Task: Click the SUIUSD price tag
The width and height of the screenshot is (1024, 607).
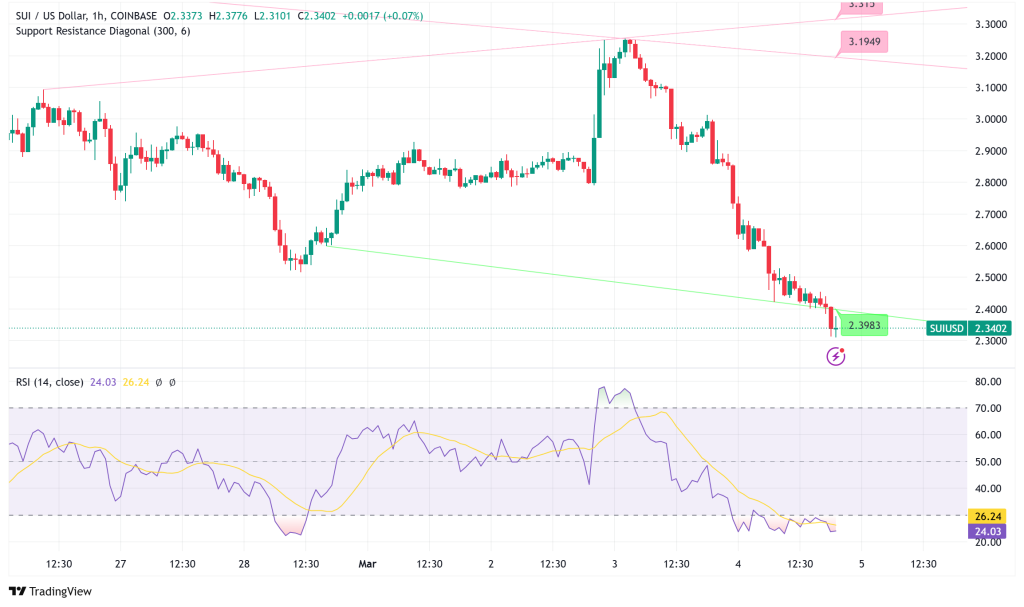Action: pos(946,328)
